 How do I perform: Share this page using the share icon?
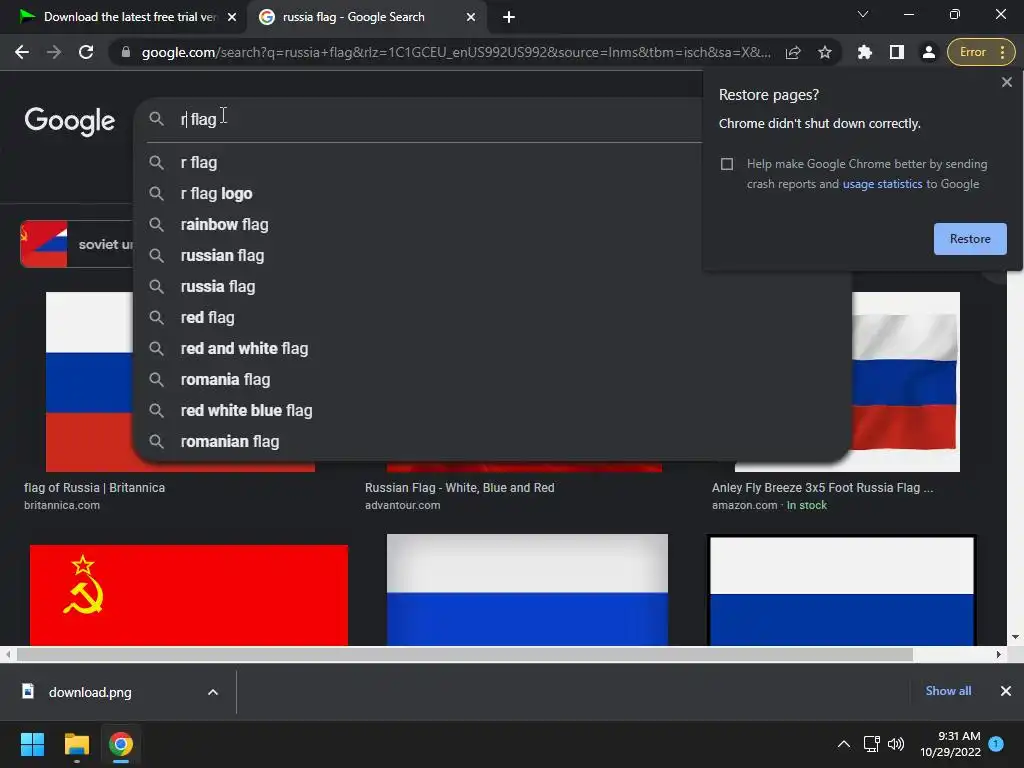(x=793, y=52)
